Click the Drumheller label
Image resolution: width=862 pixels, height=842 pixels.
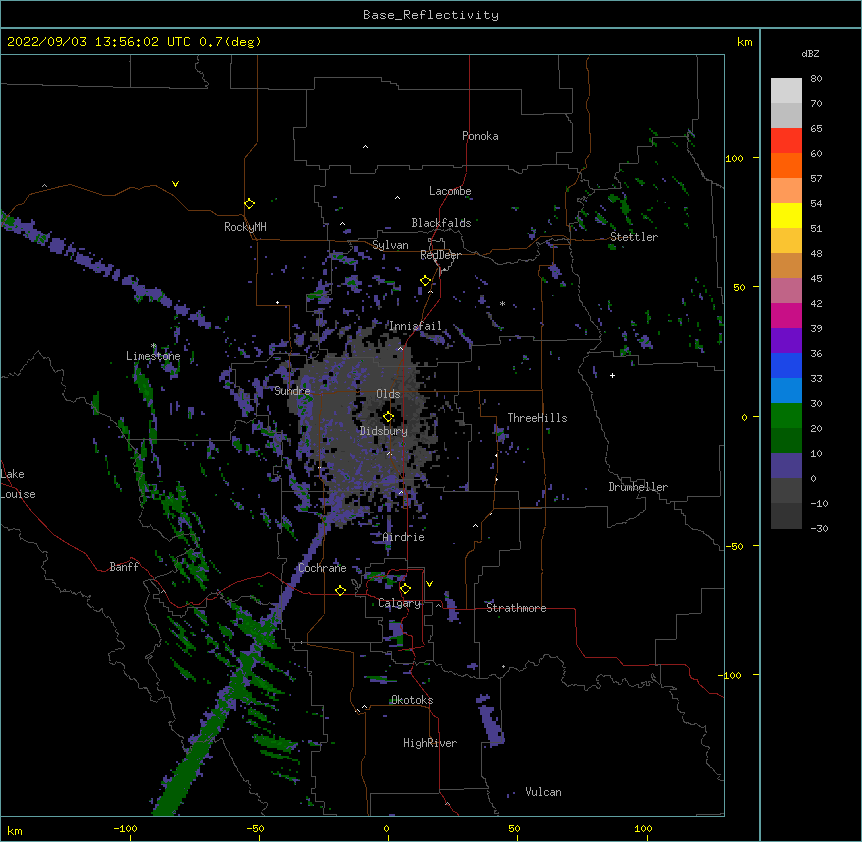pyautogui.click(x=638, y=487)
